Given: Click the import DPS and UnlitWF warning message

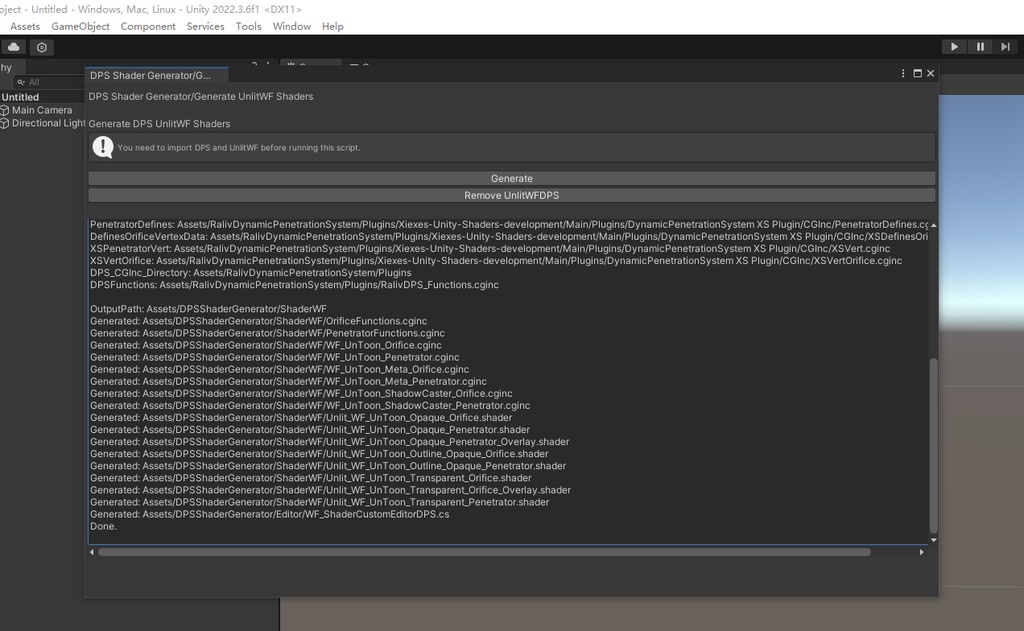Looking at the screenshot, I should (x=239, y=148).
